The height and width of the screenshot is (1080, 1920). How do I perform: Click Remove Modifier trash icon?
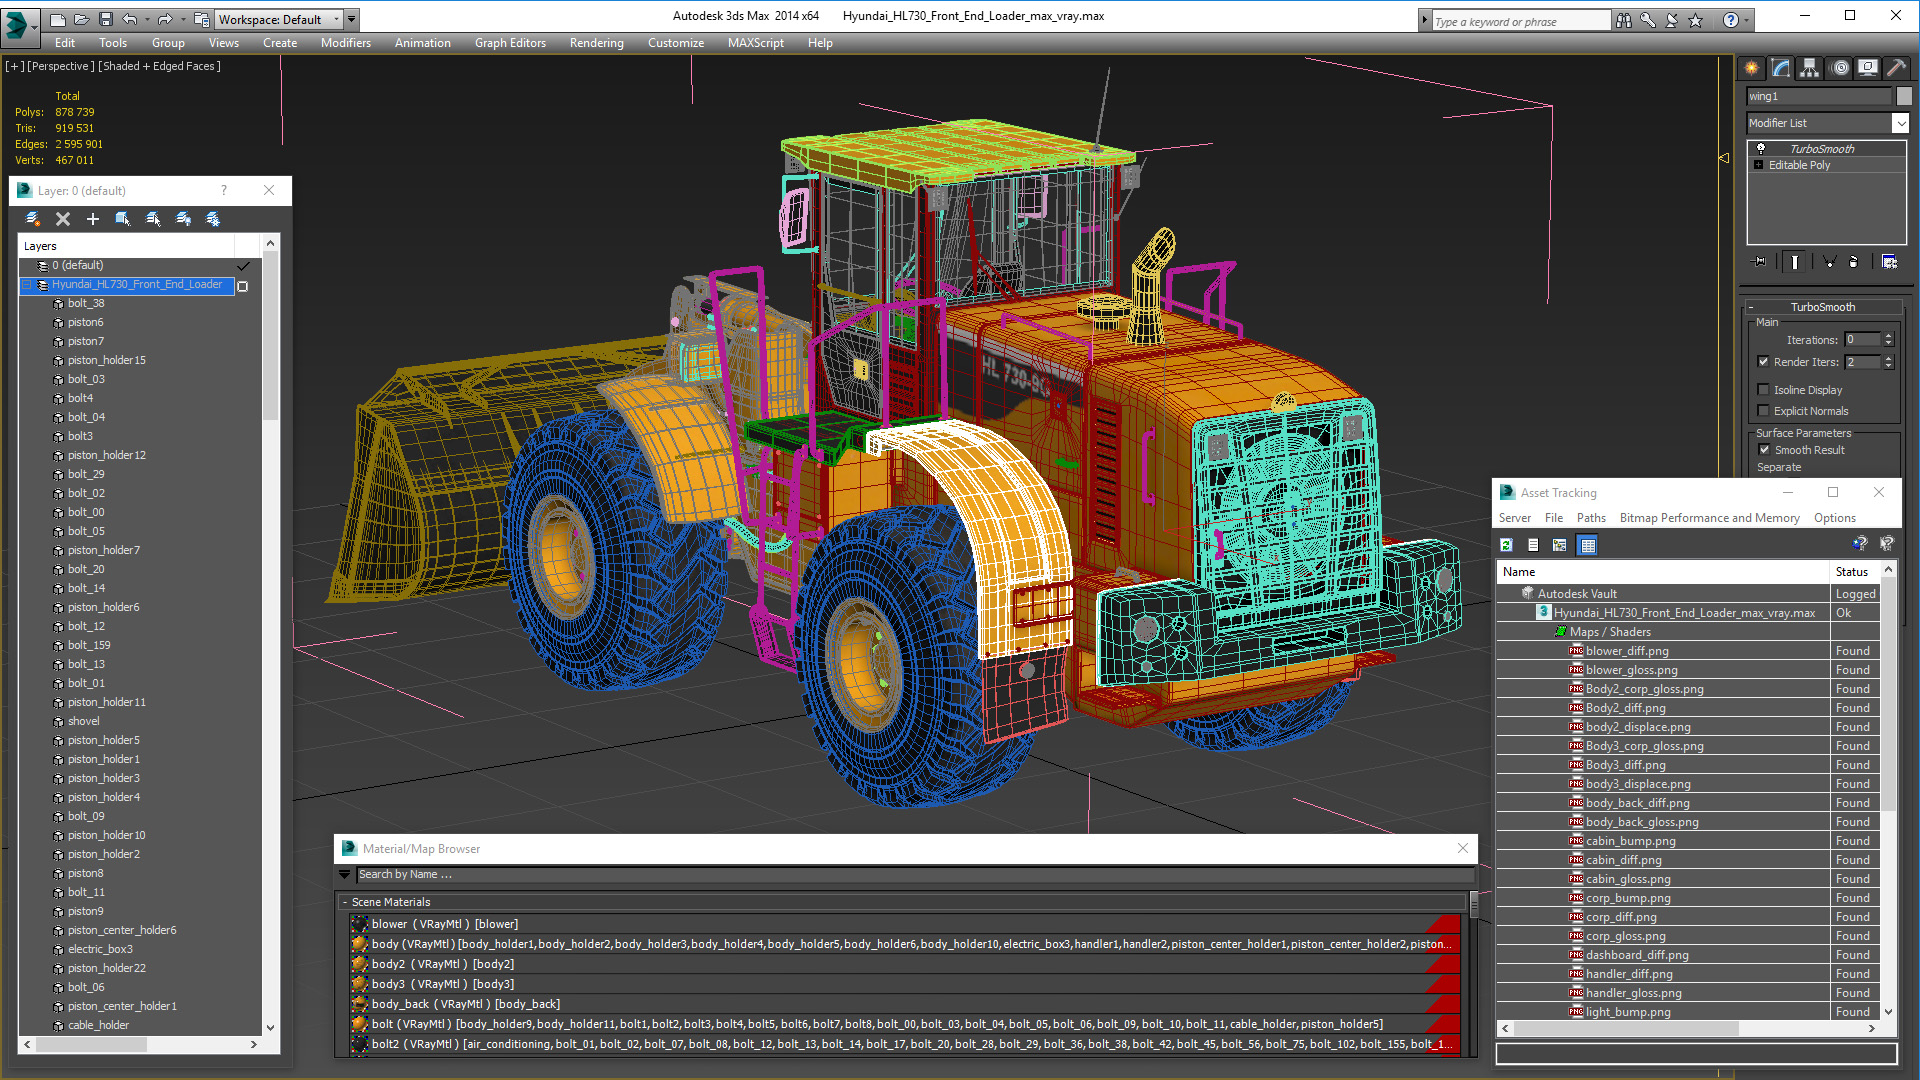tap(1854, 262)
